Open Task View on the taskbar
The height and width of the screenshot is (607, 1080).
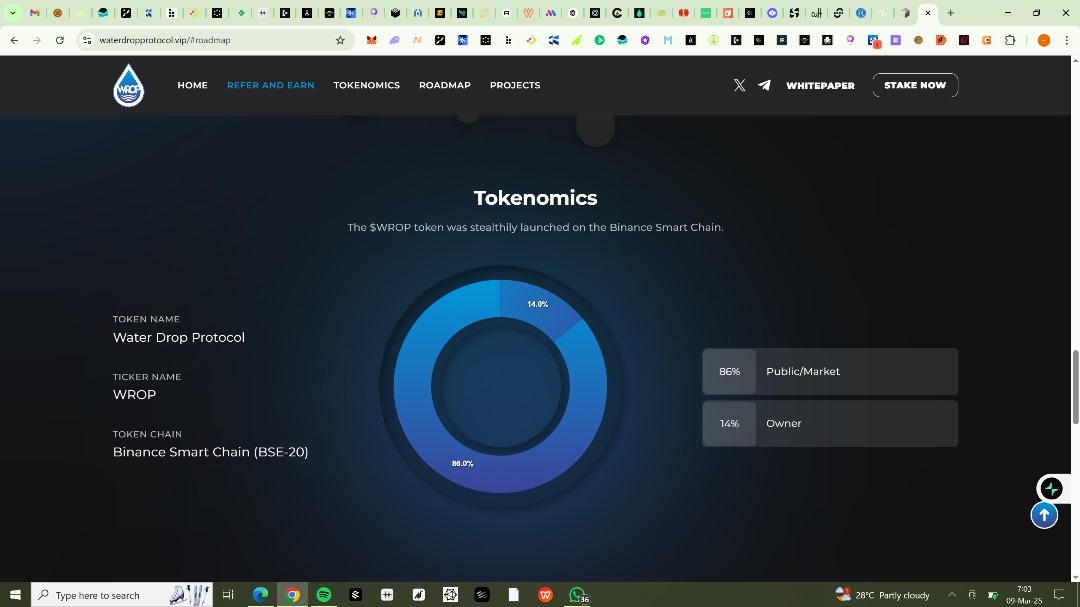click(228, 595)
